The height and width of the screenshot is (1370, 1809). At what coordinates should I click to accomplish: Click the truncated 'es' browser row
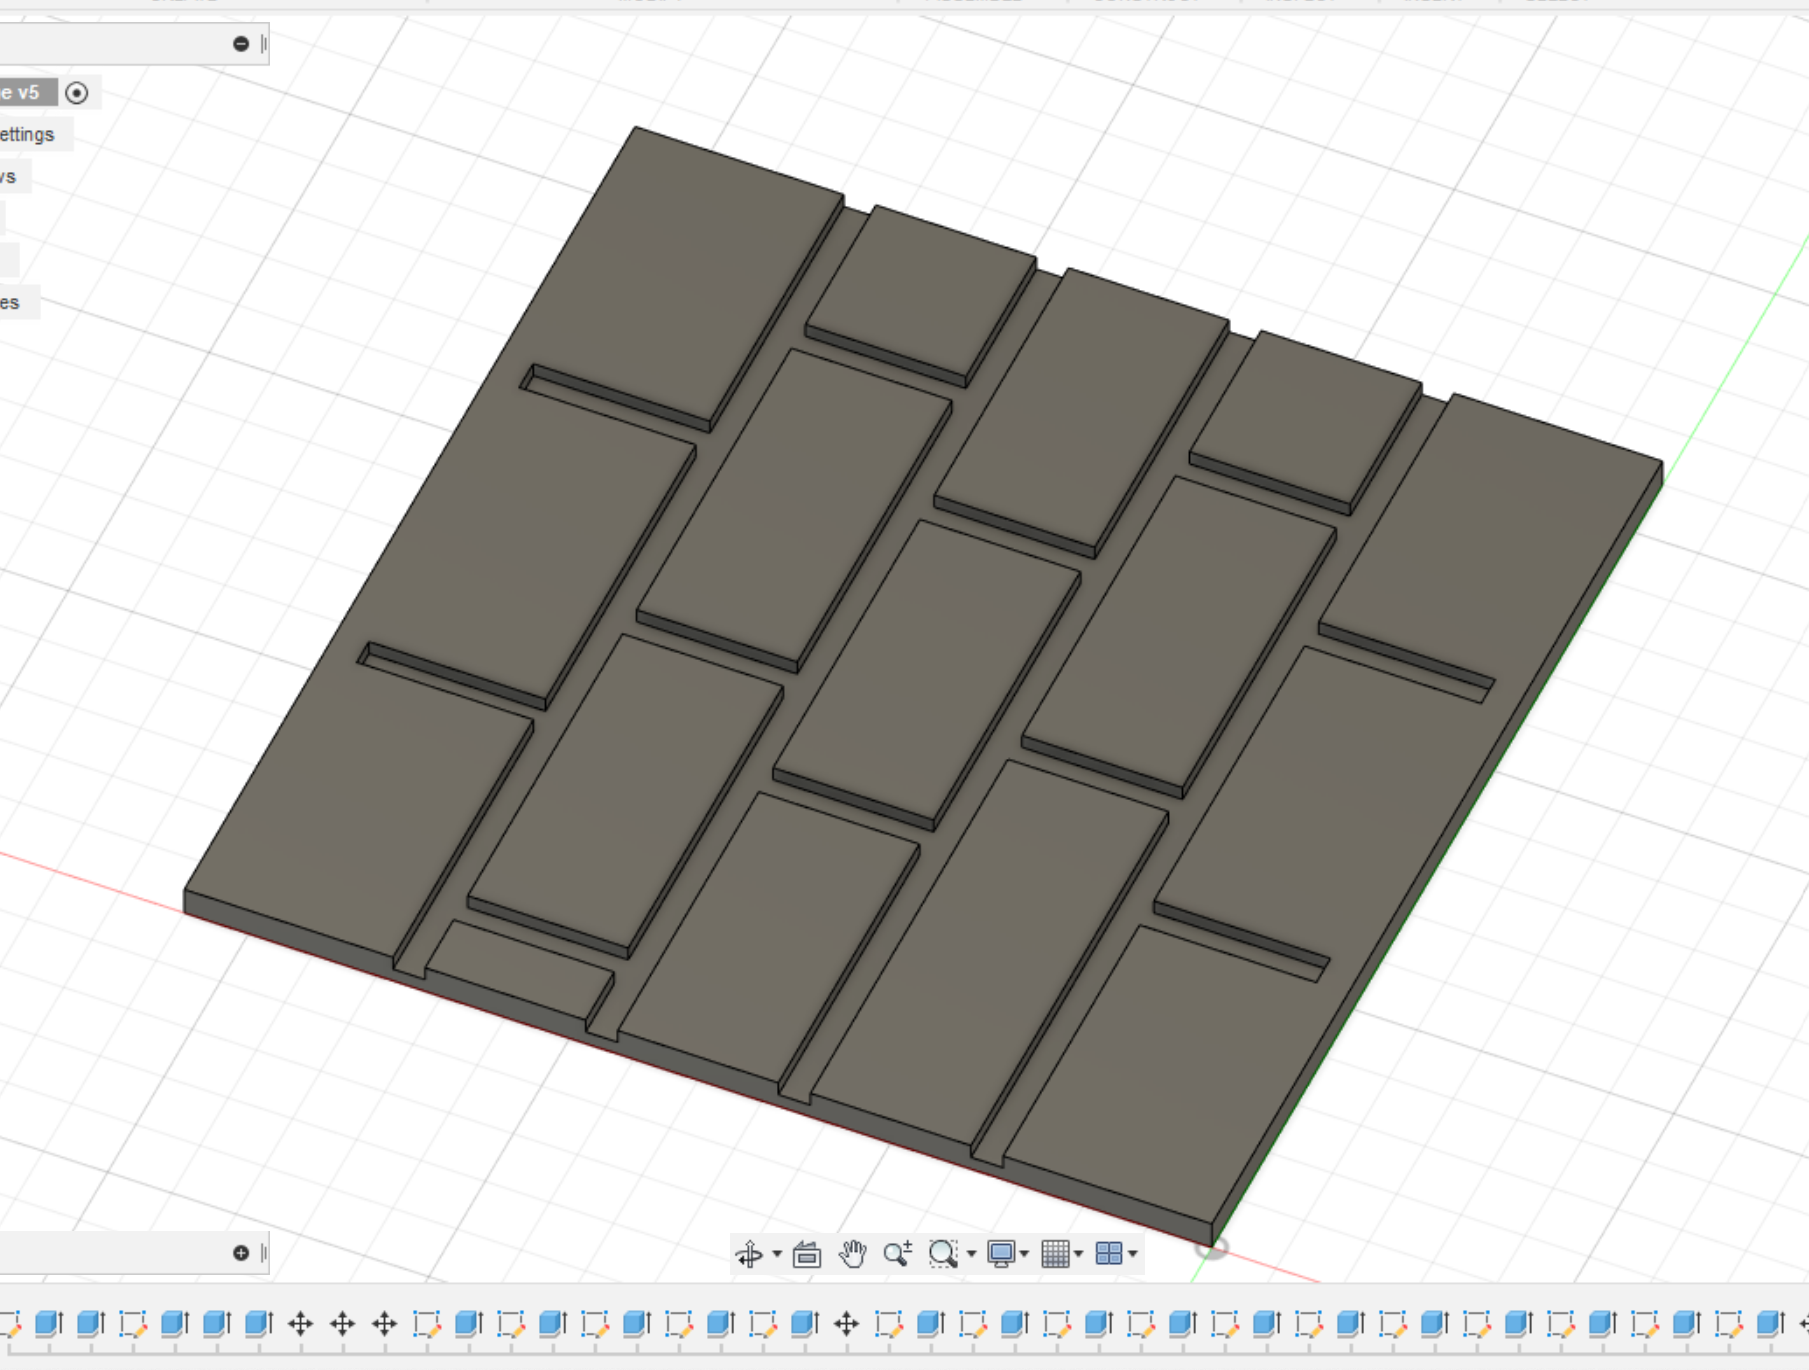tap(19, 303)
